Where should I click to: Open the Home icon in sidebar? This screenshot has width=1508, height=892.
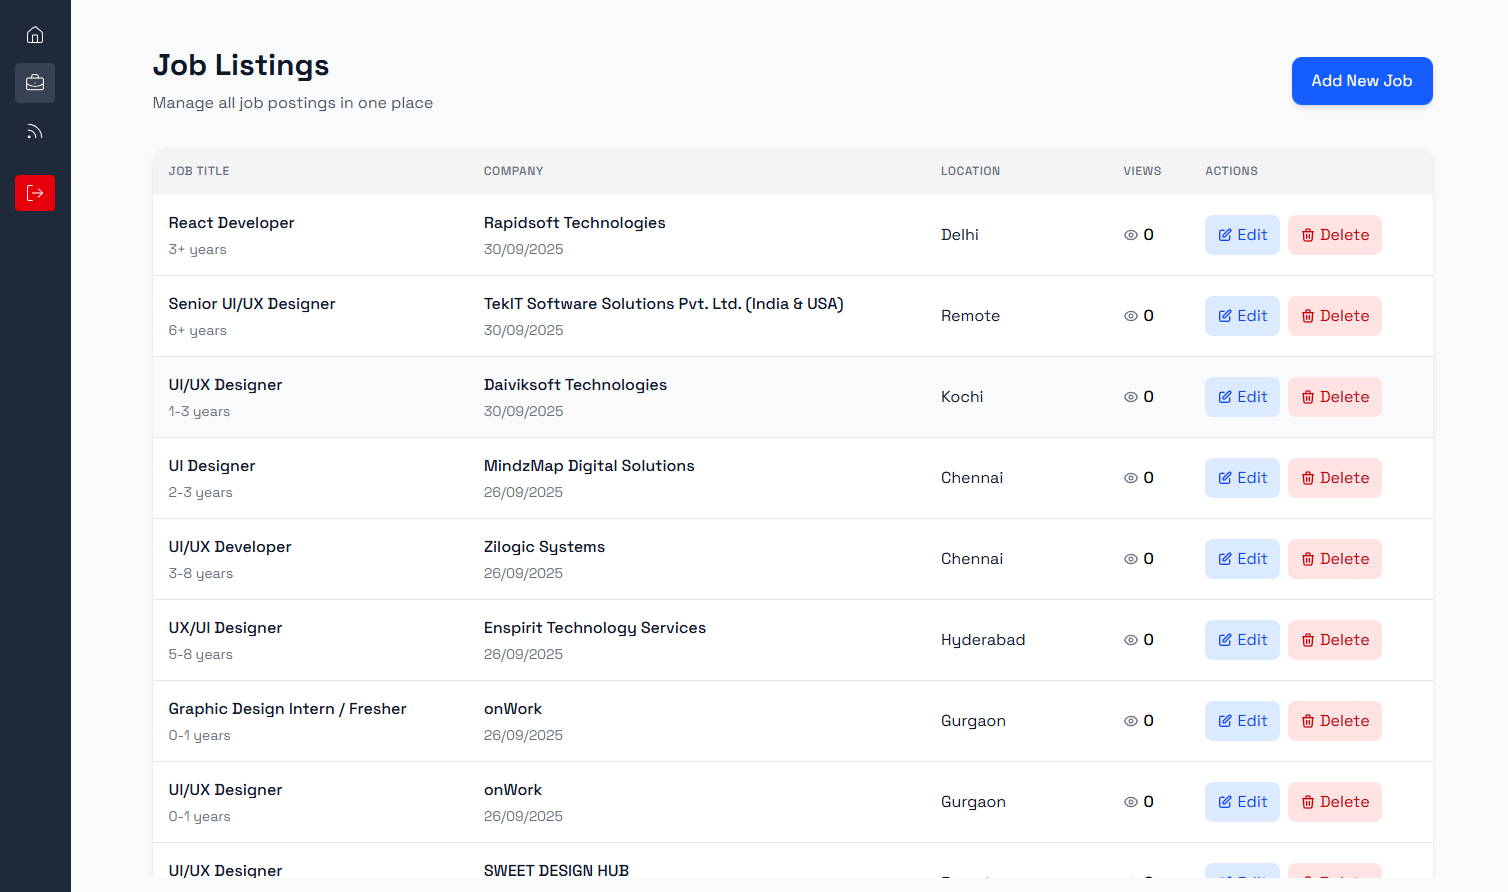(35, 35)
